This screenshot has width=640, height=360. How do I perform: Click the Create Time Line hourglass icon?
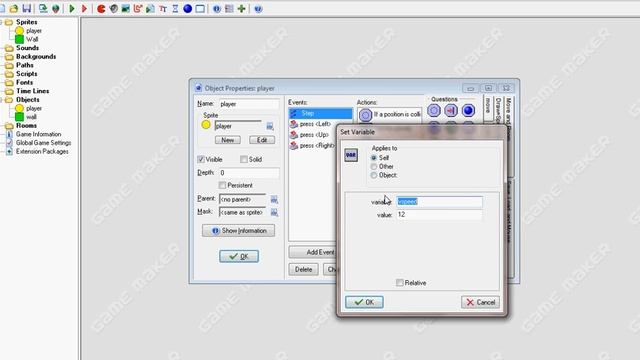(175, 9)
